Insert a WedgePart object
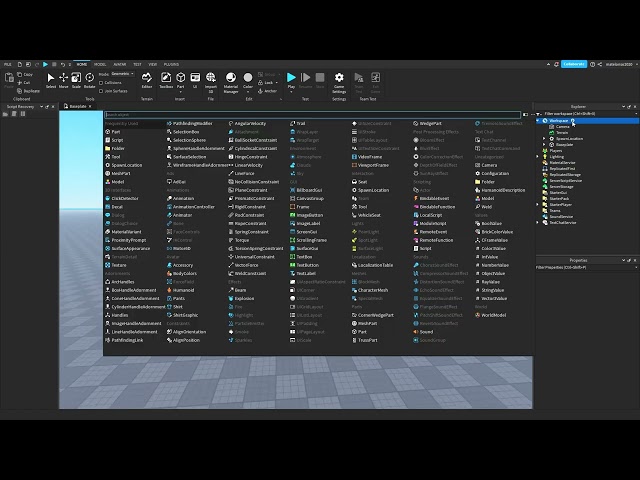640x480 pixels. click(x=427, y=123)
